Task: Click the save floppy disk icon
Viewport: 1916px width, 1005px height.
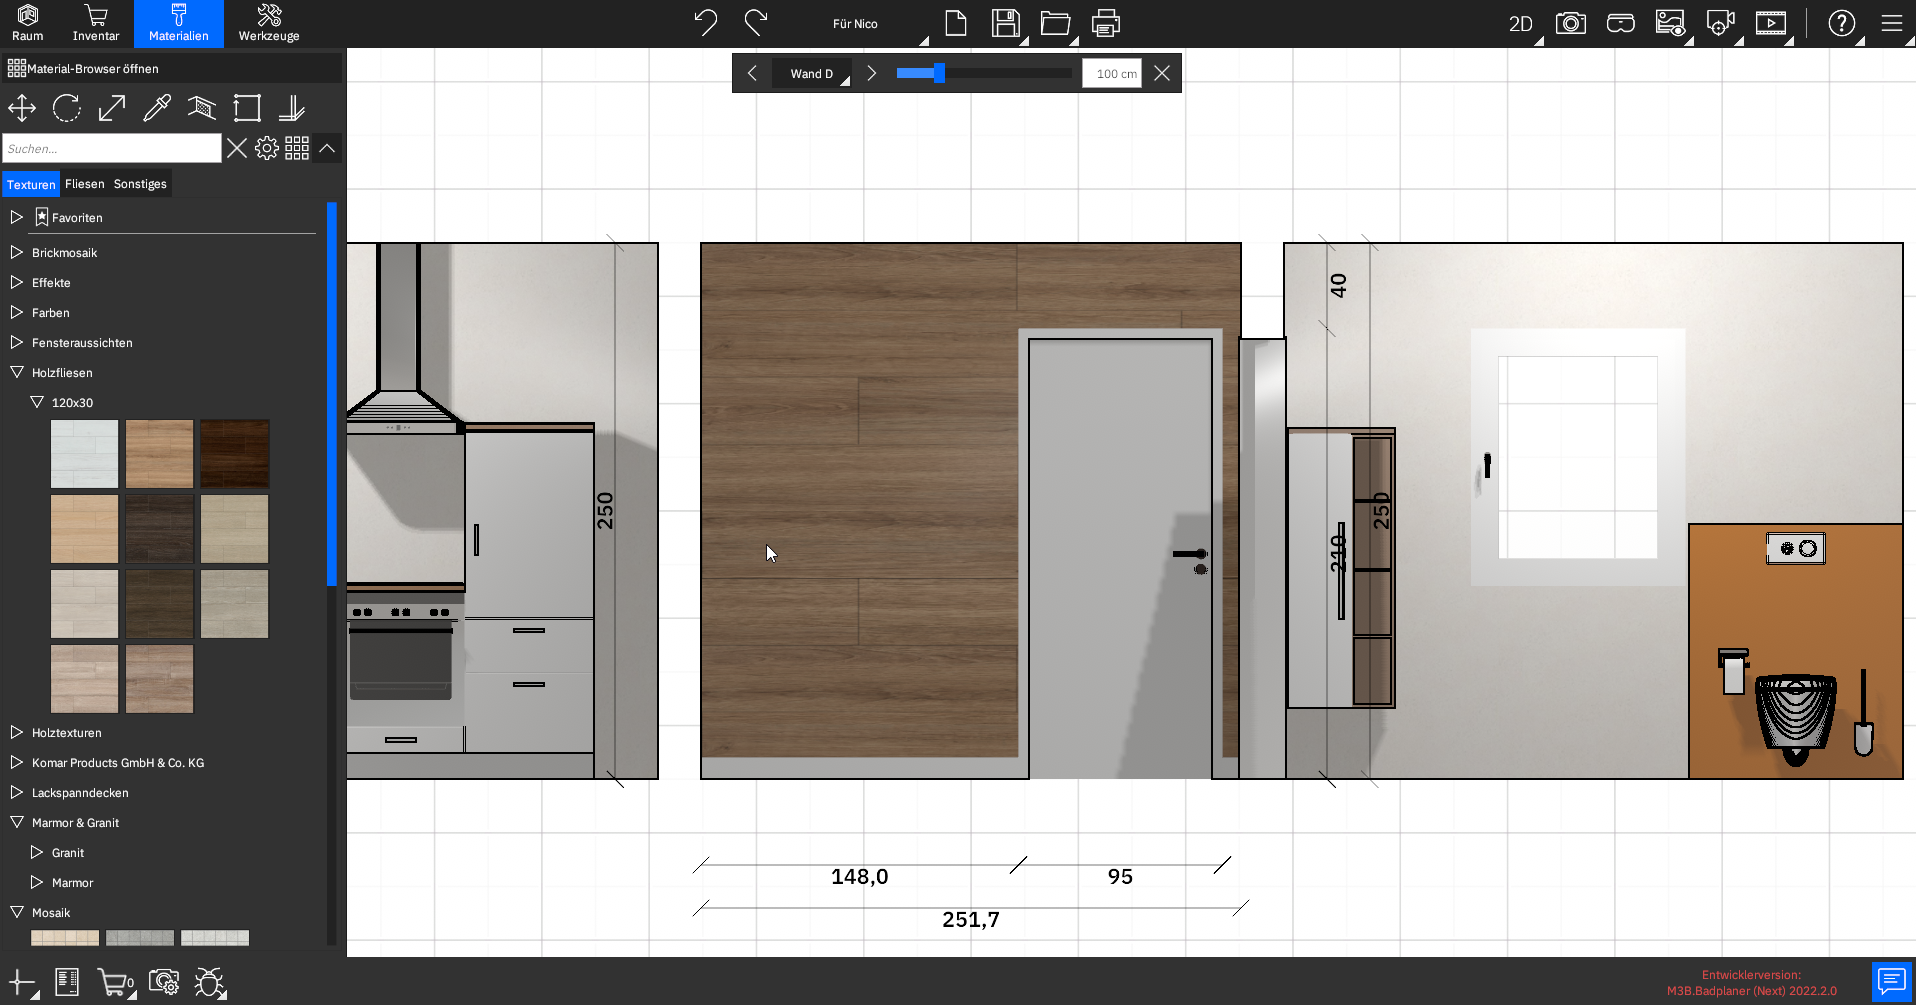Action: click(1005, 23)
